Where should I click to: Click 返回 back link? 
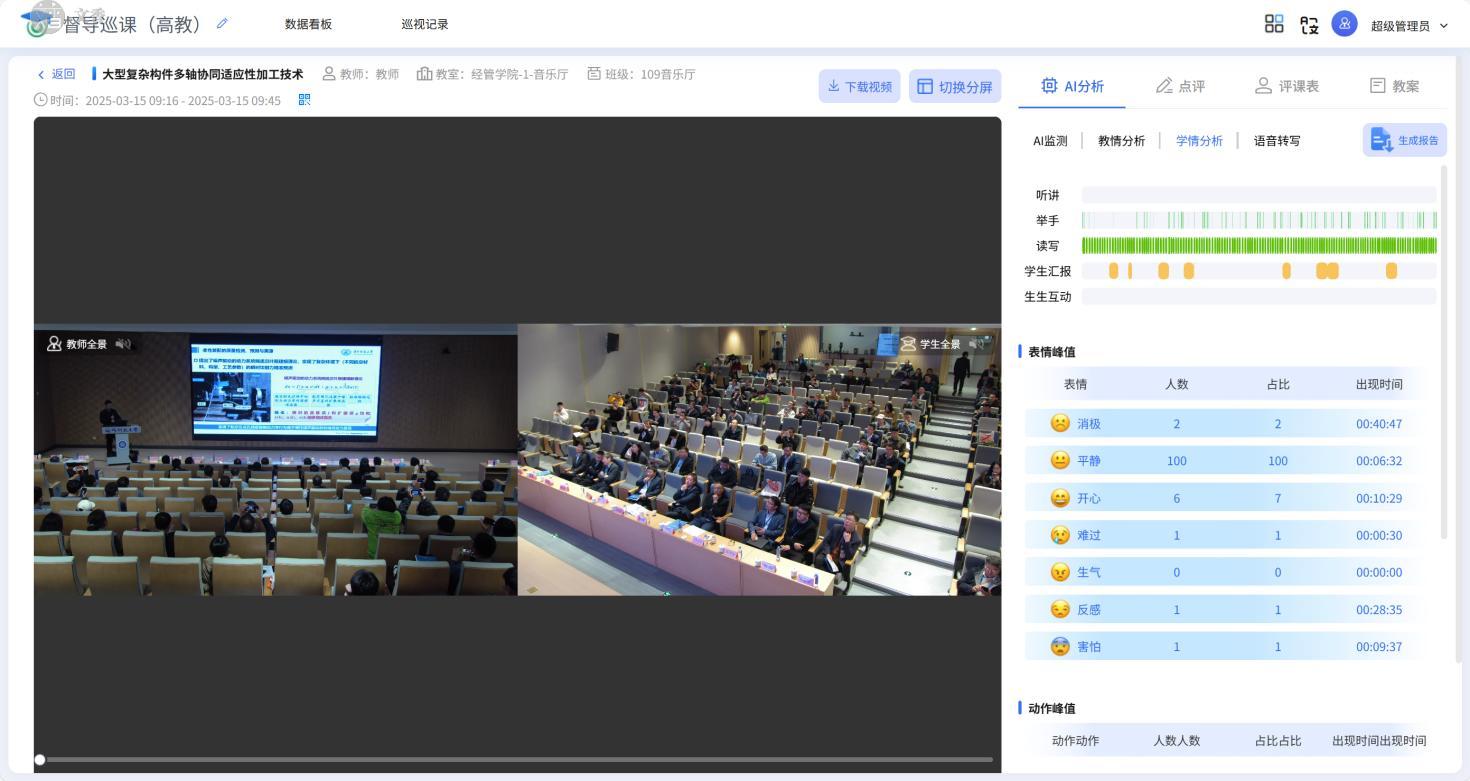pos(57,74)
